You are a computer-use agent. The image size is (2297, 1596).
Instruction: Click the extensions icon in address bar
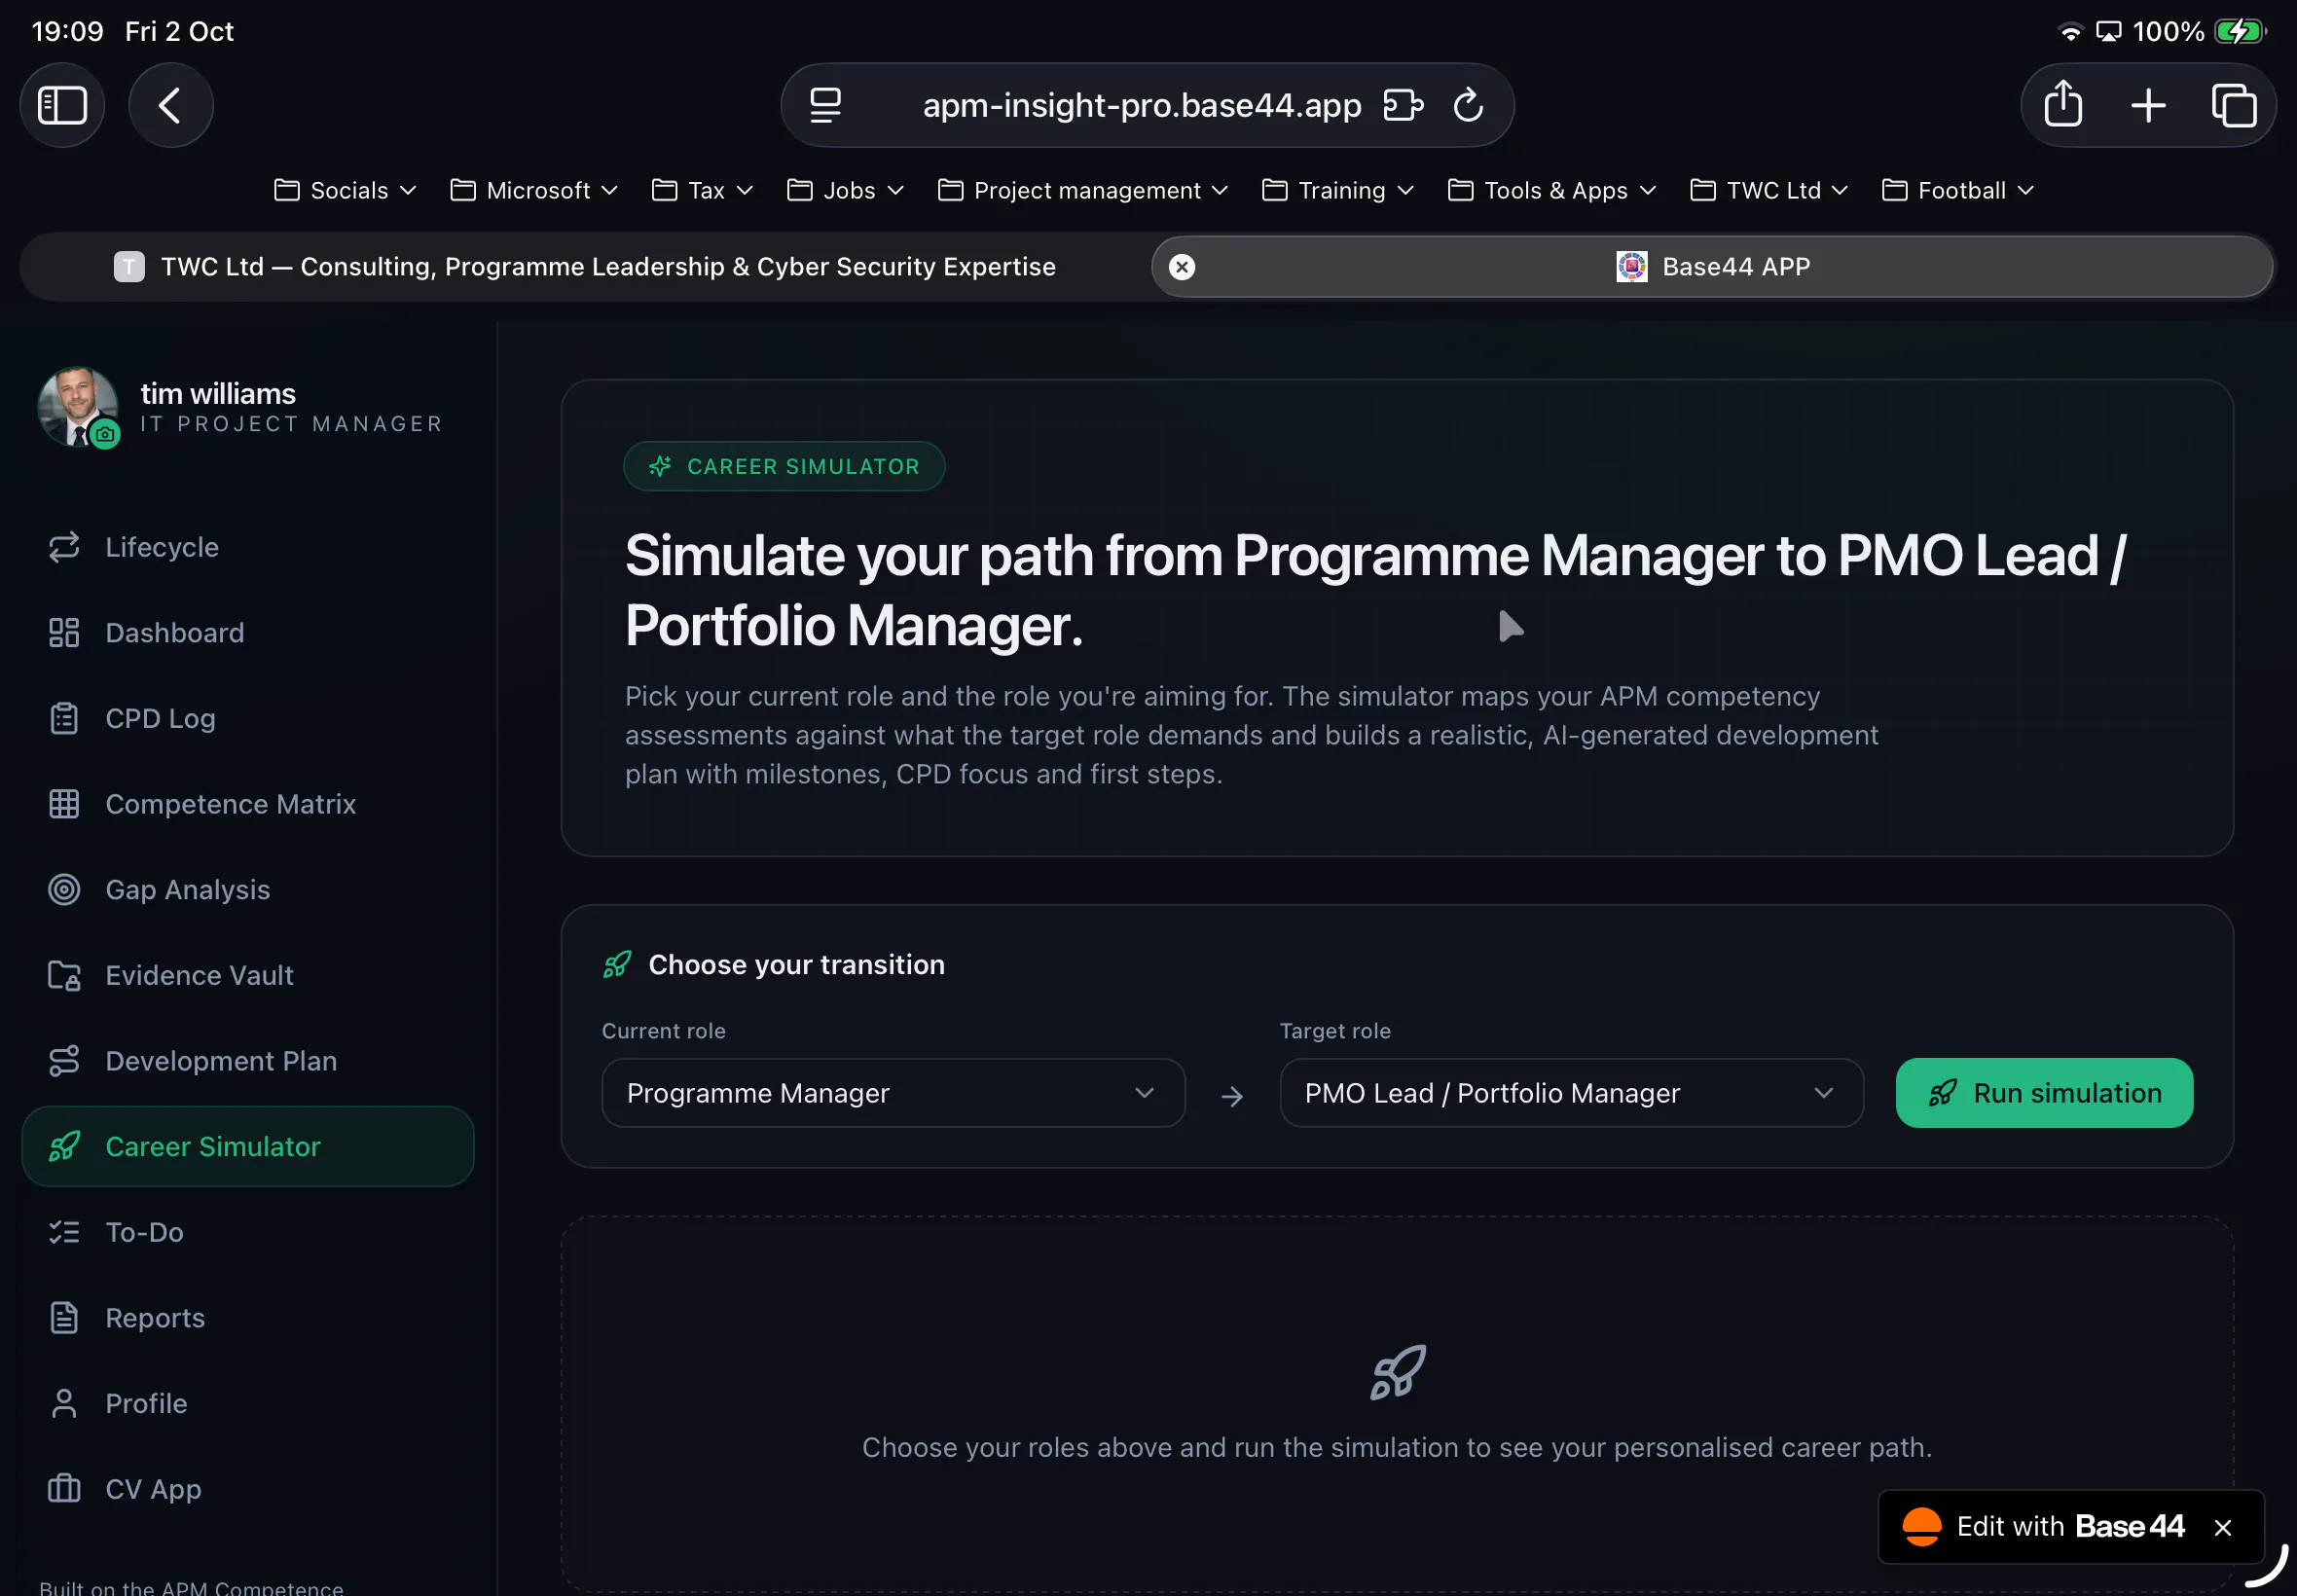1403,105
